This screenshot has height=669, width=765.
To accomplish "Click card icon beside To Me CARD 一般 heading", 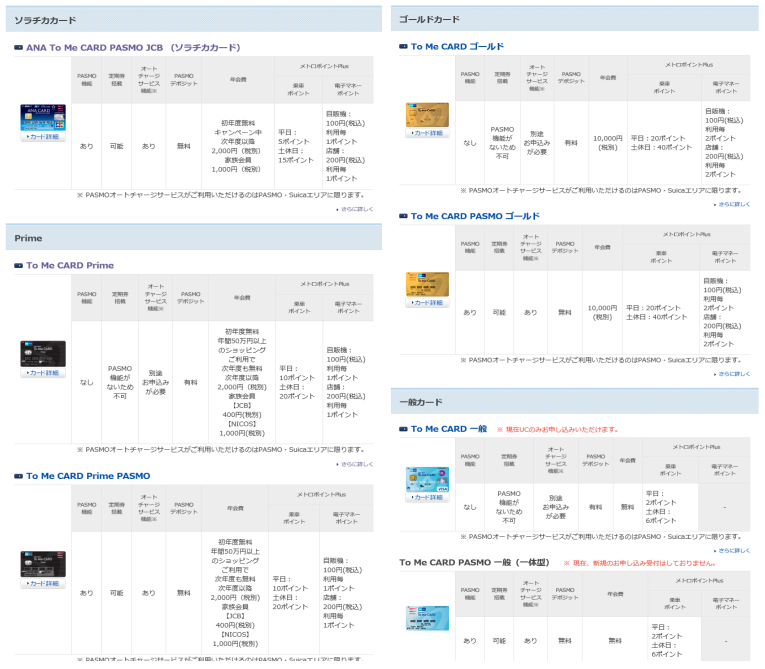I will point(403,429).
